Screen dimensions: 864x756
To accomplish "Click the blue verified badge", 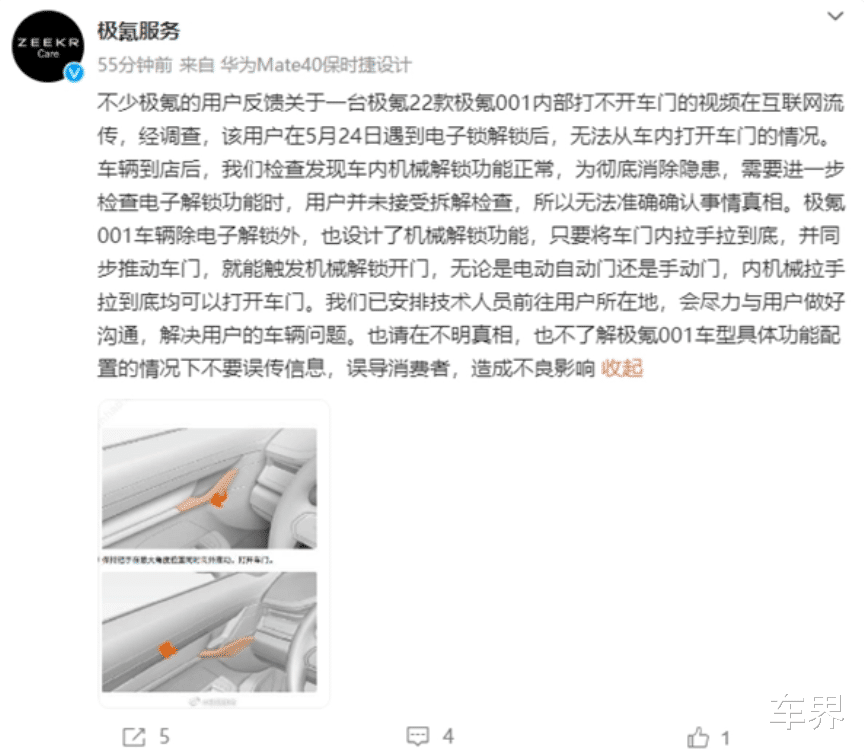I will point(74,73).
